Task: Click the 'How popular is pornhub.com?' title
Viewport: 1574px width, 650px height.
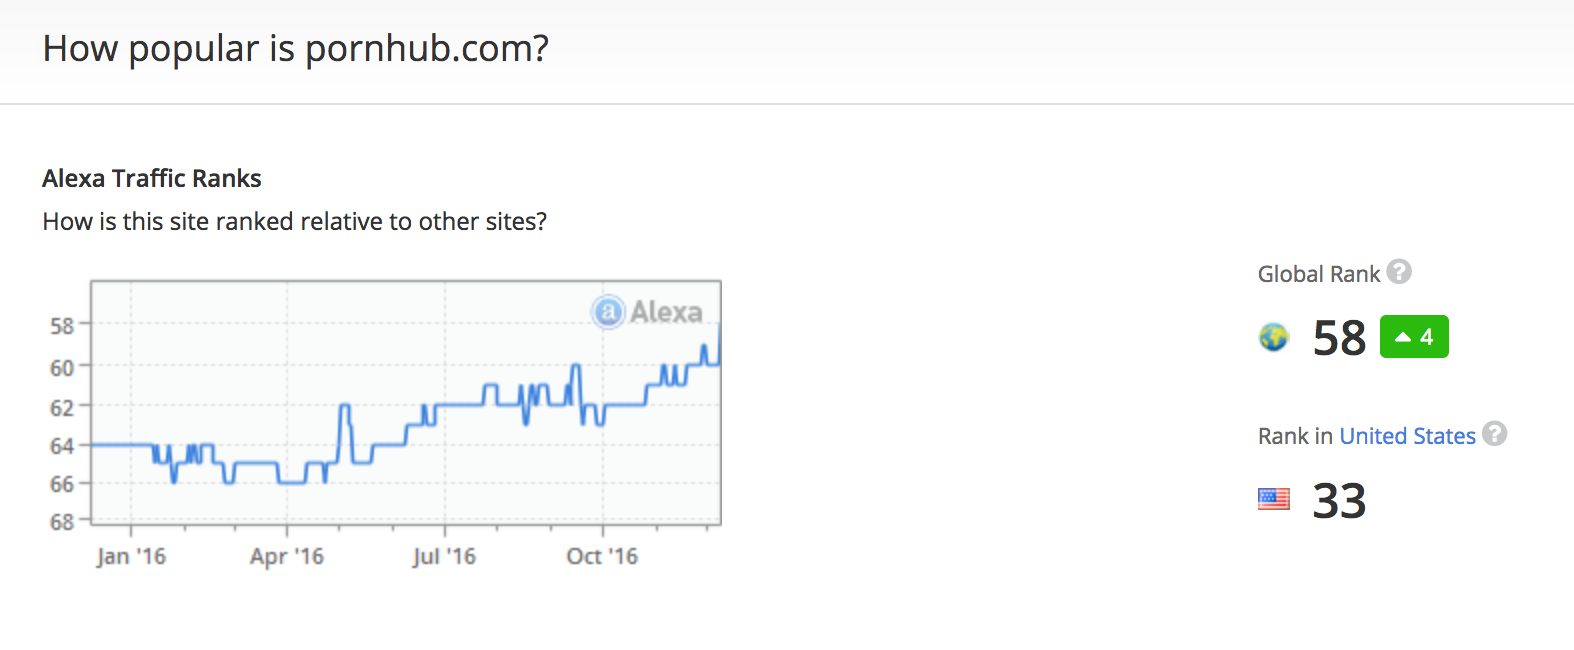Action: (296, 48)
